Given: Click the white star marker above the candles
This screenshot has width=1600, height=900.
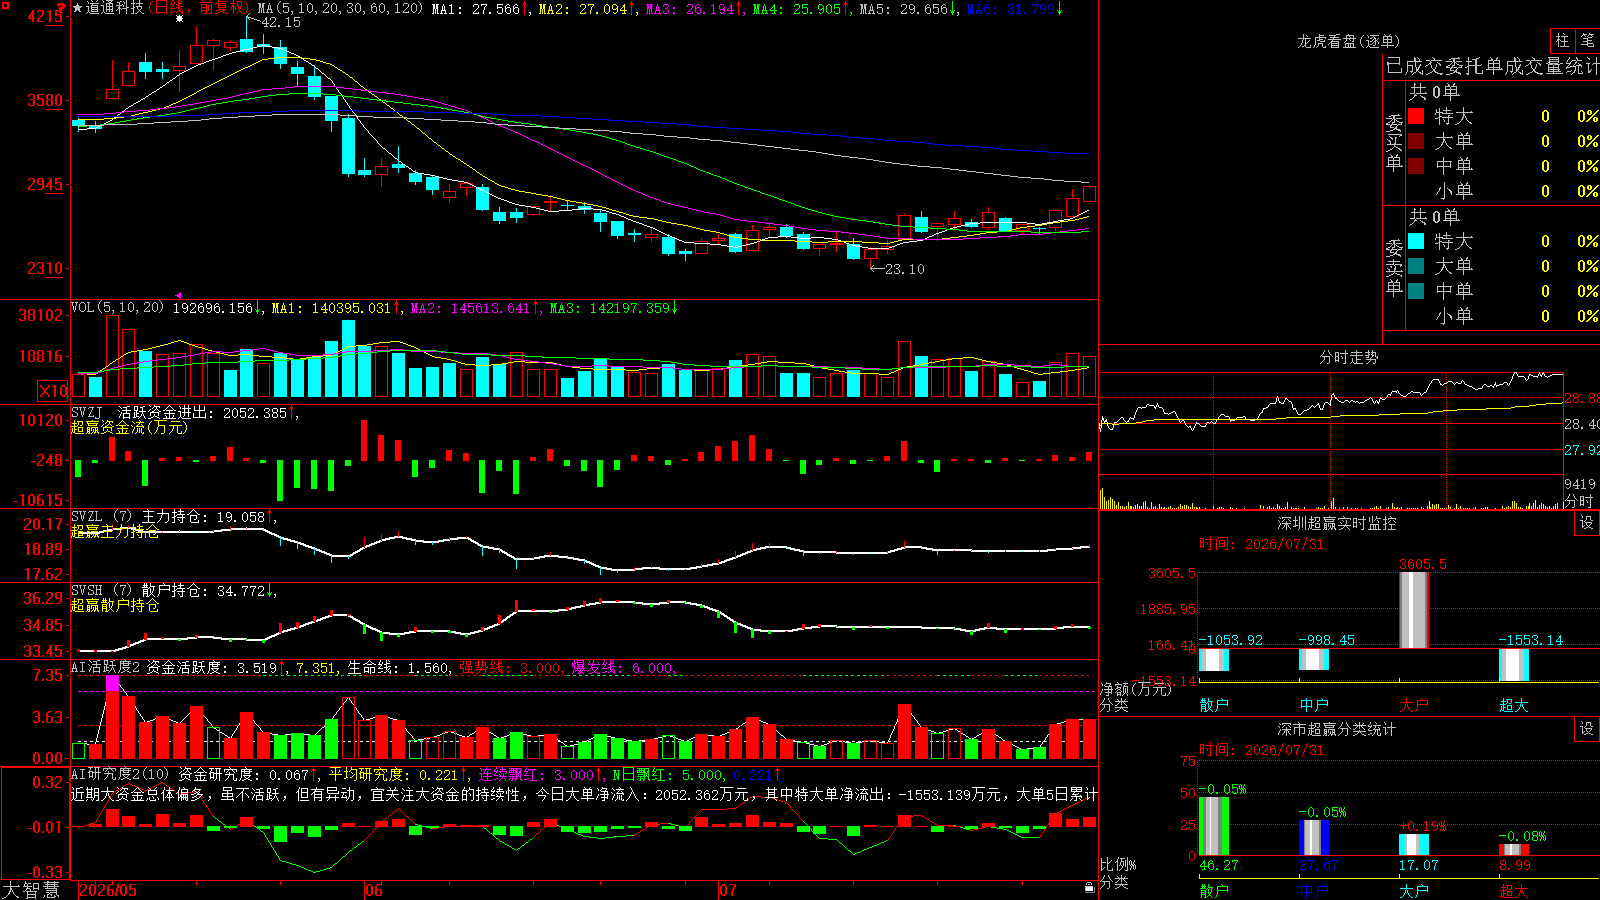Looking at the screenshot, I should coord(179,18).
